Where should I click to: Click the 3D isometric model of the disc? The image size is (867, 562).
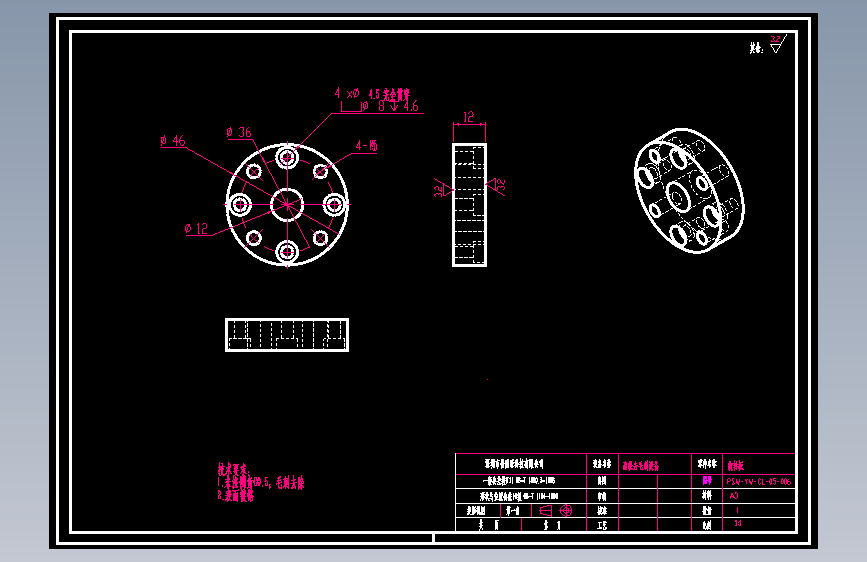click(x=689, y=191)
